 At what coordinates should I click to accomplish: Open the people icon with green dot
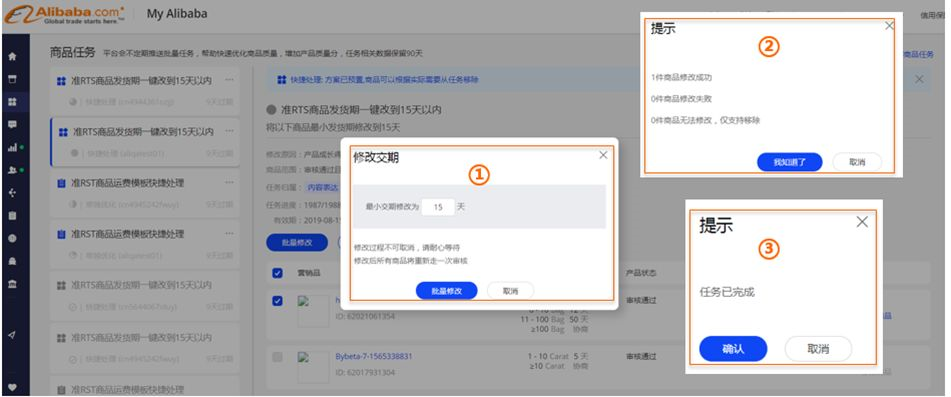tap(12, 170)
